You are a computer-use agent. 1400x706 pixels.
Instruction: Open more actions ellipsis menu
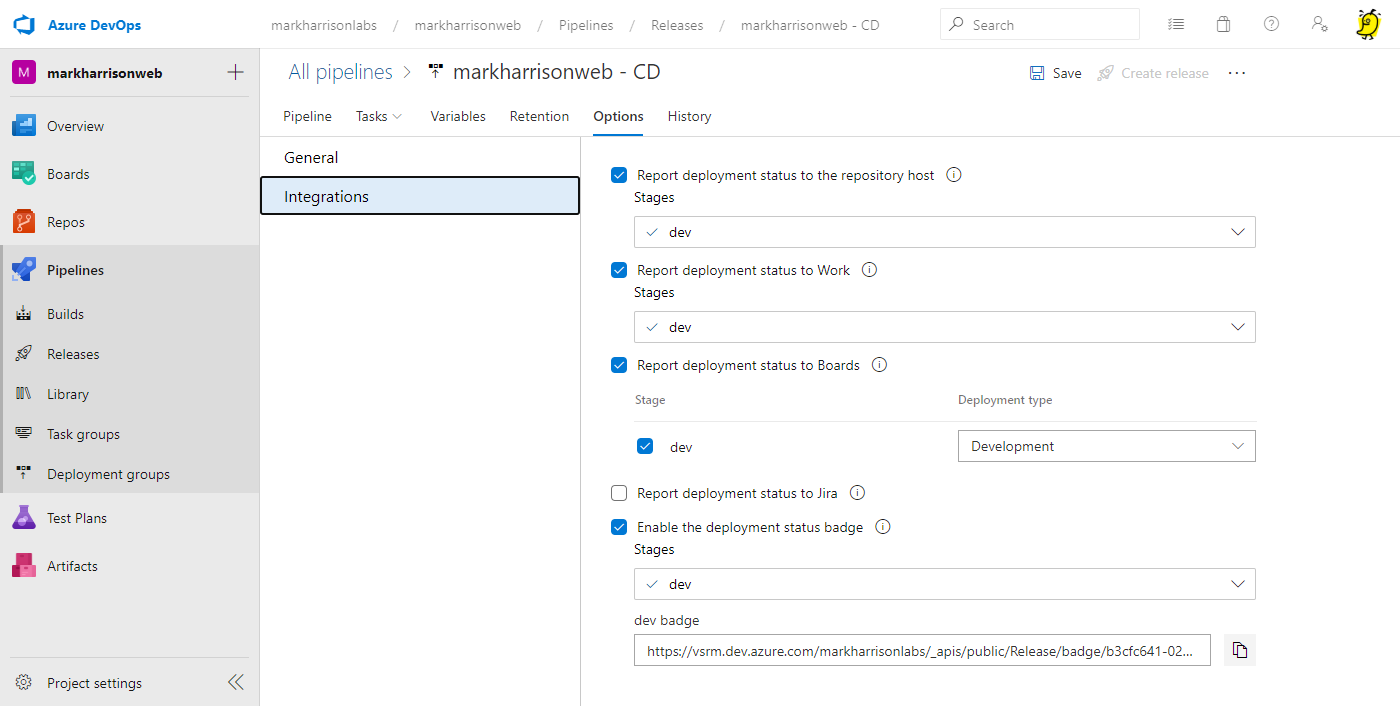click(x=1237, y=73)
